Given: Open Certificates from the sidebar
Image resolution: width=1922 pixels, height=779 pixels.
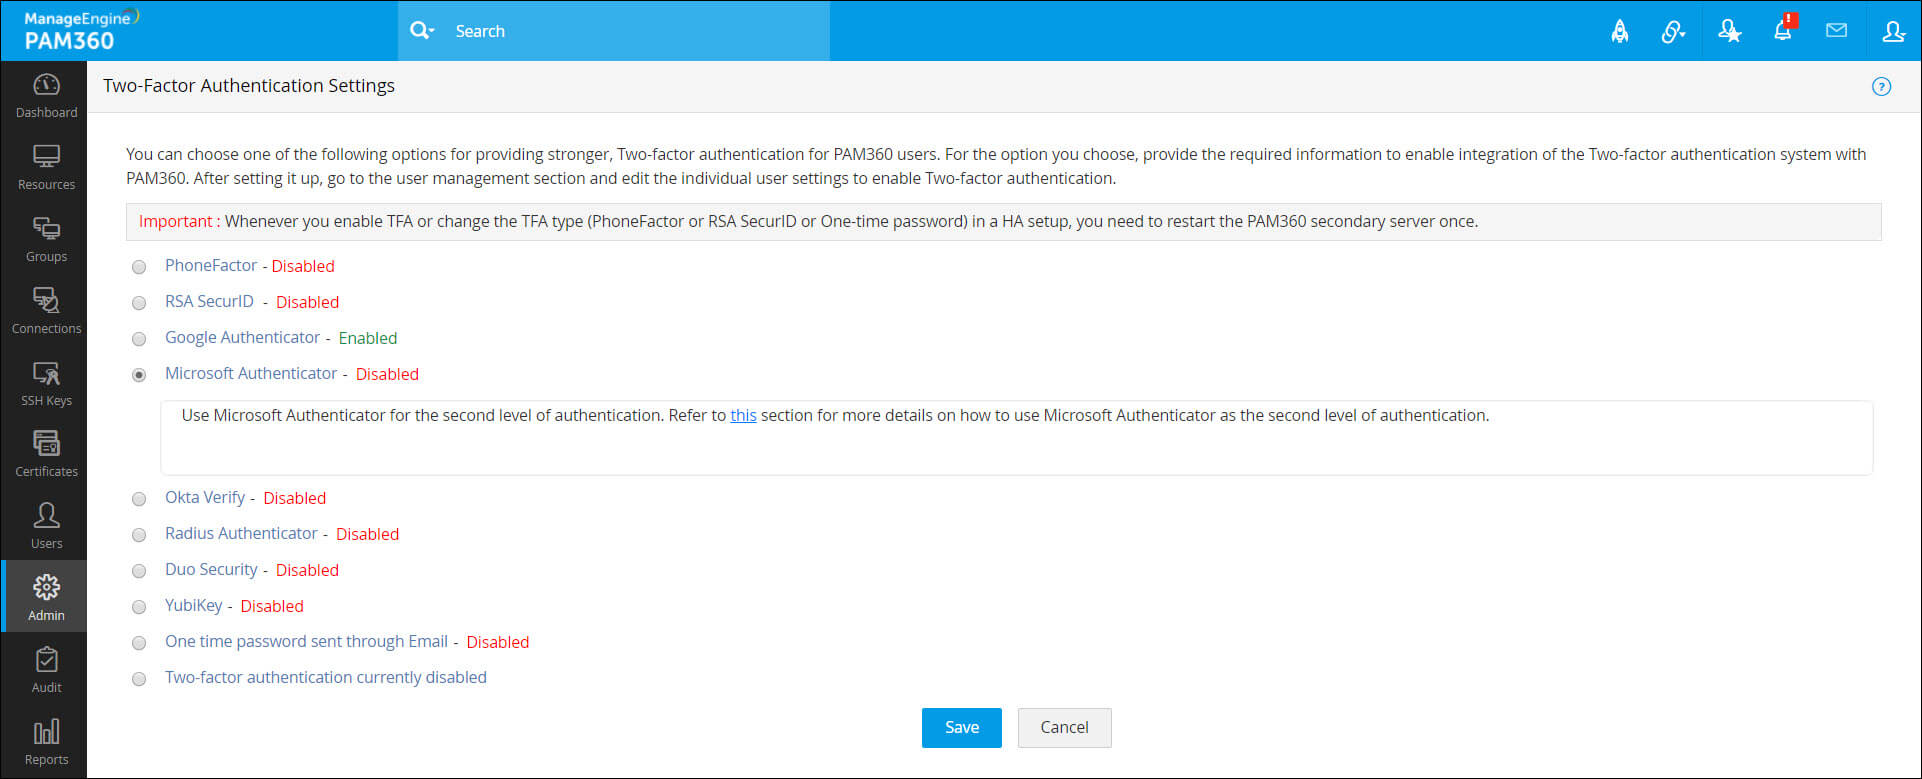Looking at the screenshot, I should point(46,455).
